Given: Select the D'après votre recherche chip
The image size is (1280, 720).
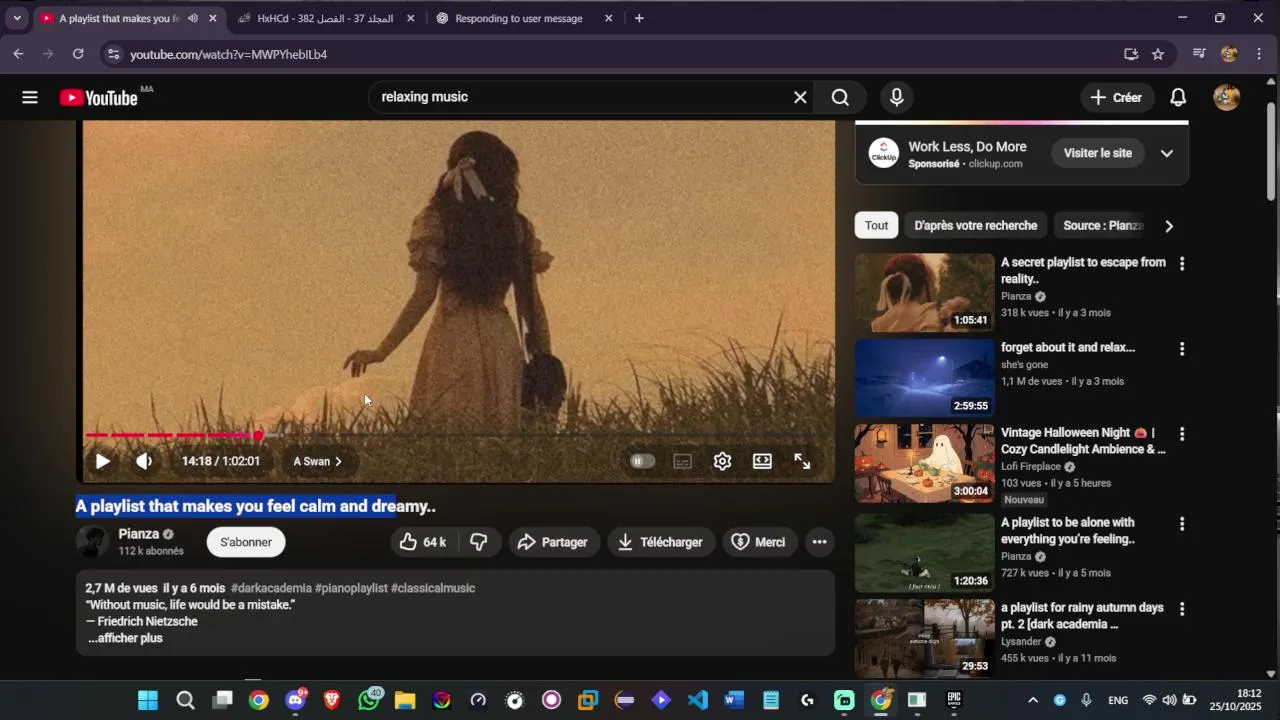Looking at the screenshot, I should (x=975, y=225).
